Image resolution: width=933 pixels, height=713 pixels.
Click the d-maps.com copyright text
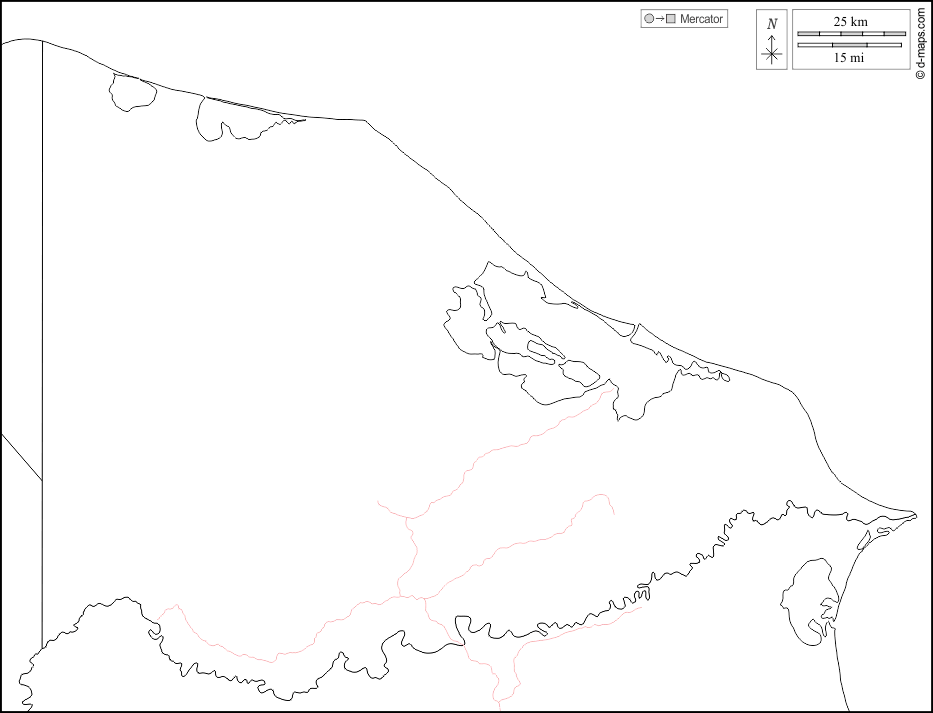[921, 45]
